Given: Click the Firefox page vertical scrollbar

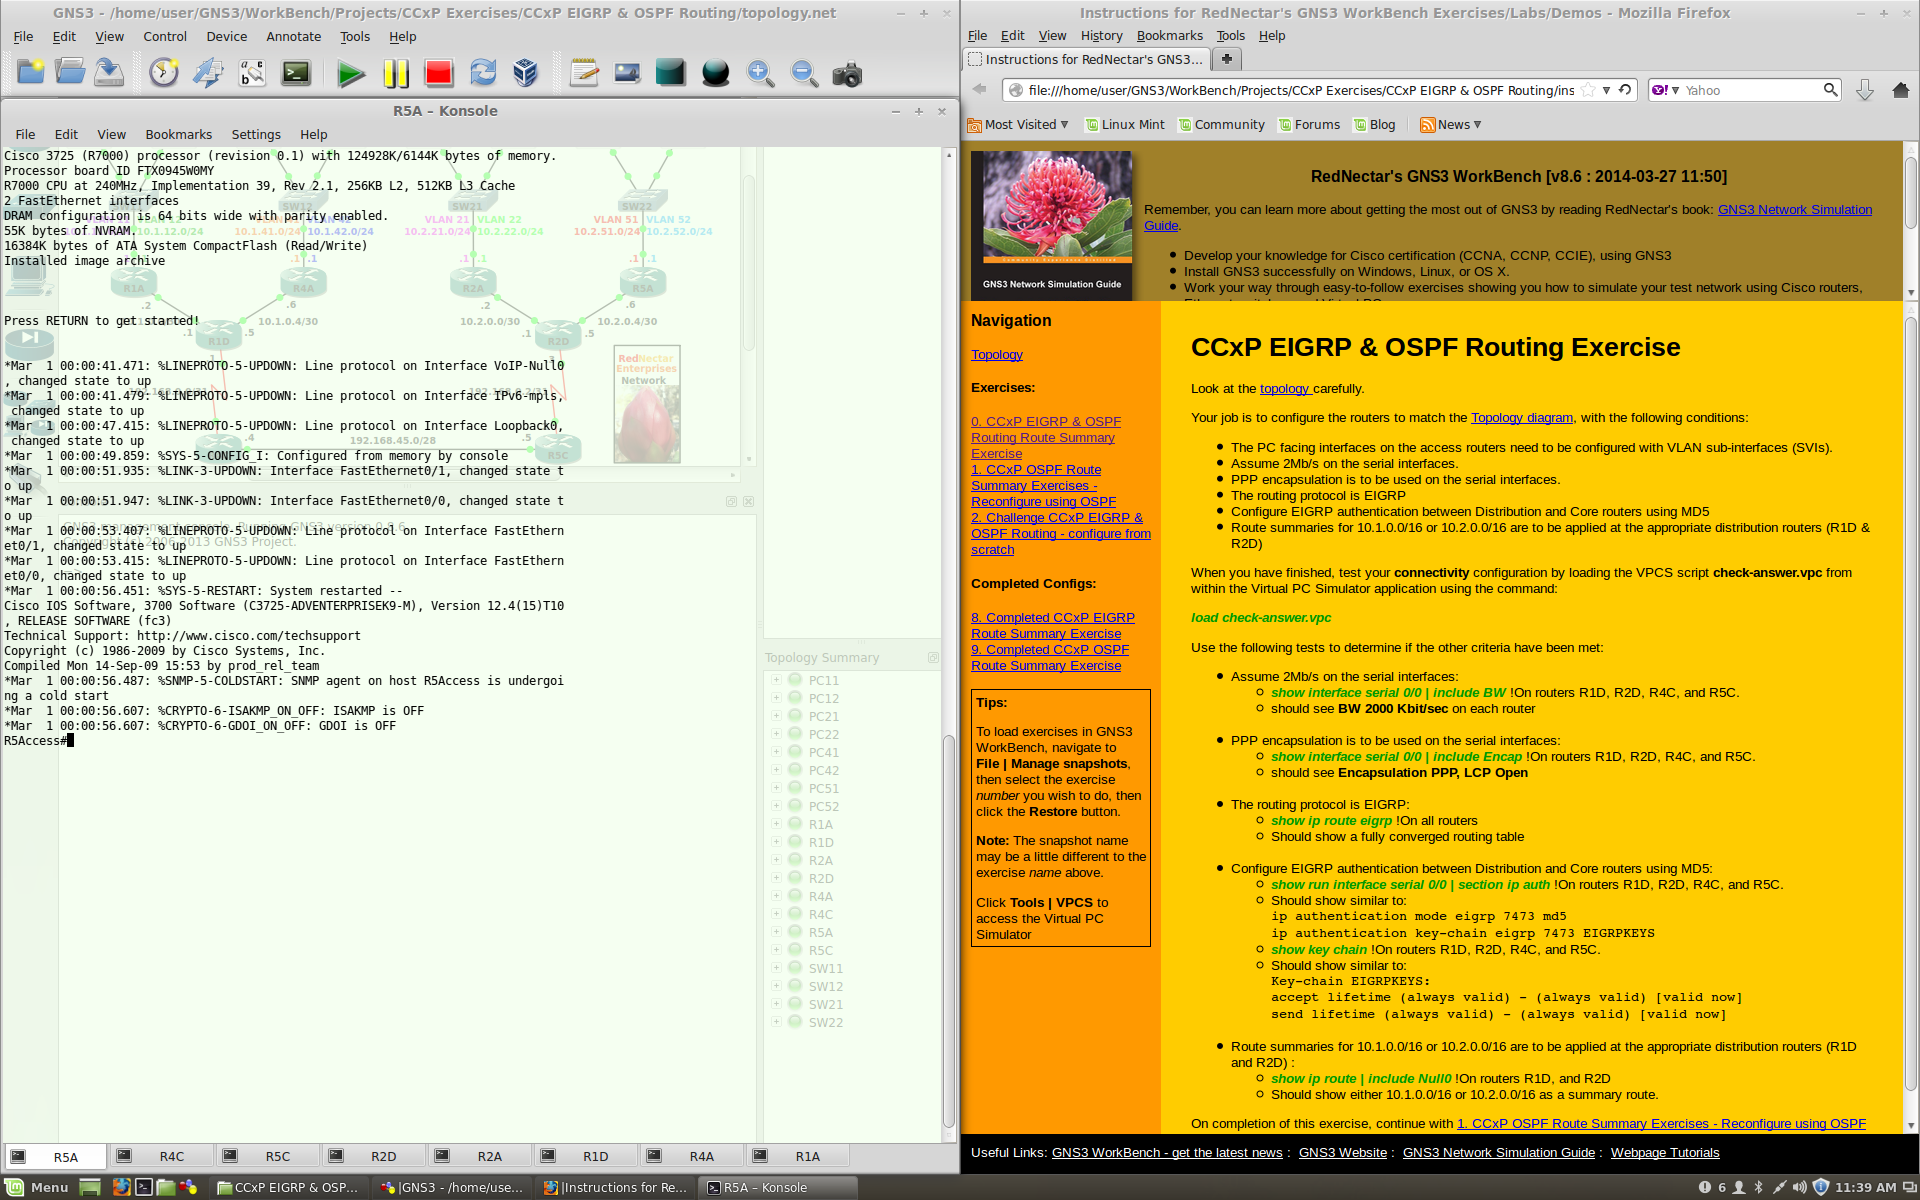Looking at the screenshot, I should [1911, 700].
